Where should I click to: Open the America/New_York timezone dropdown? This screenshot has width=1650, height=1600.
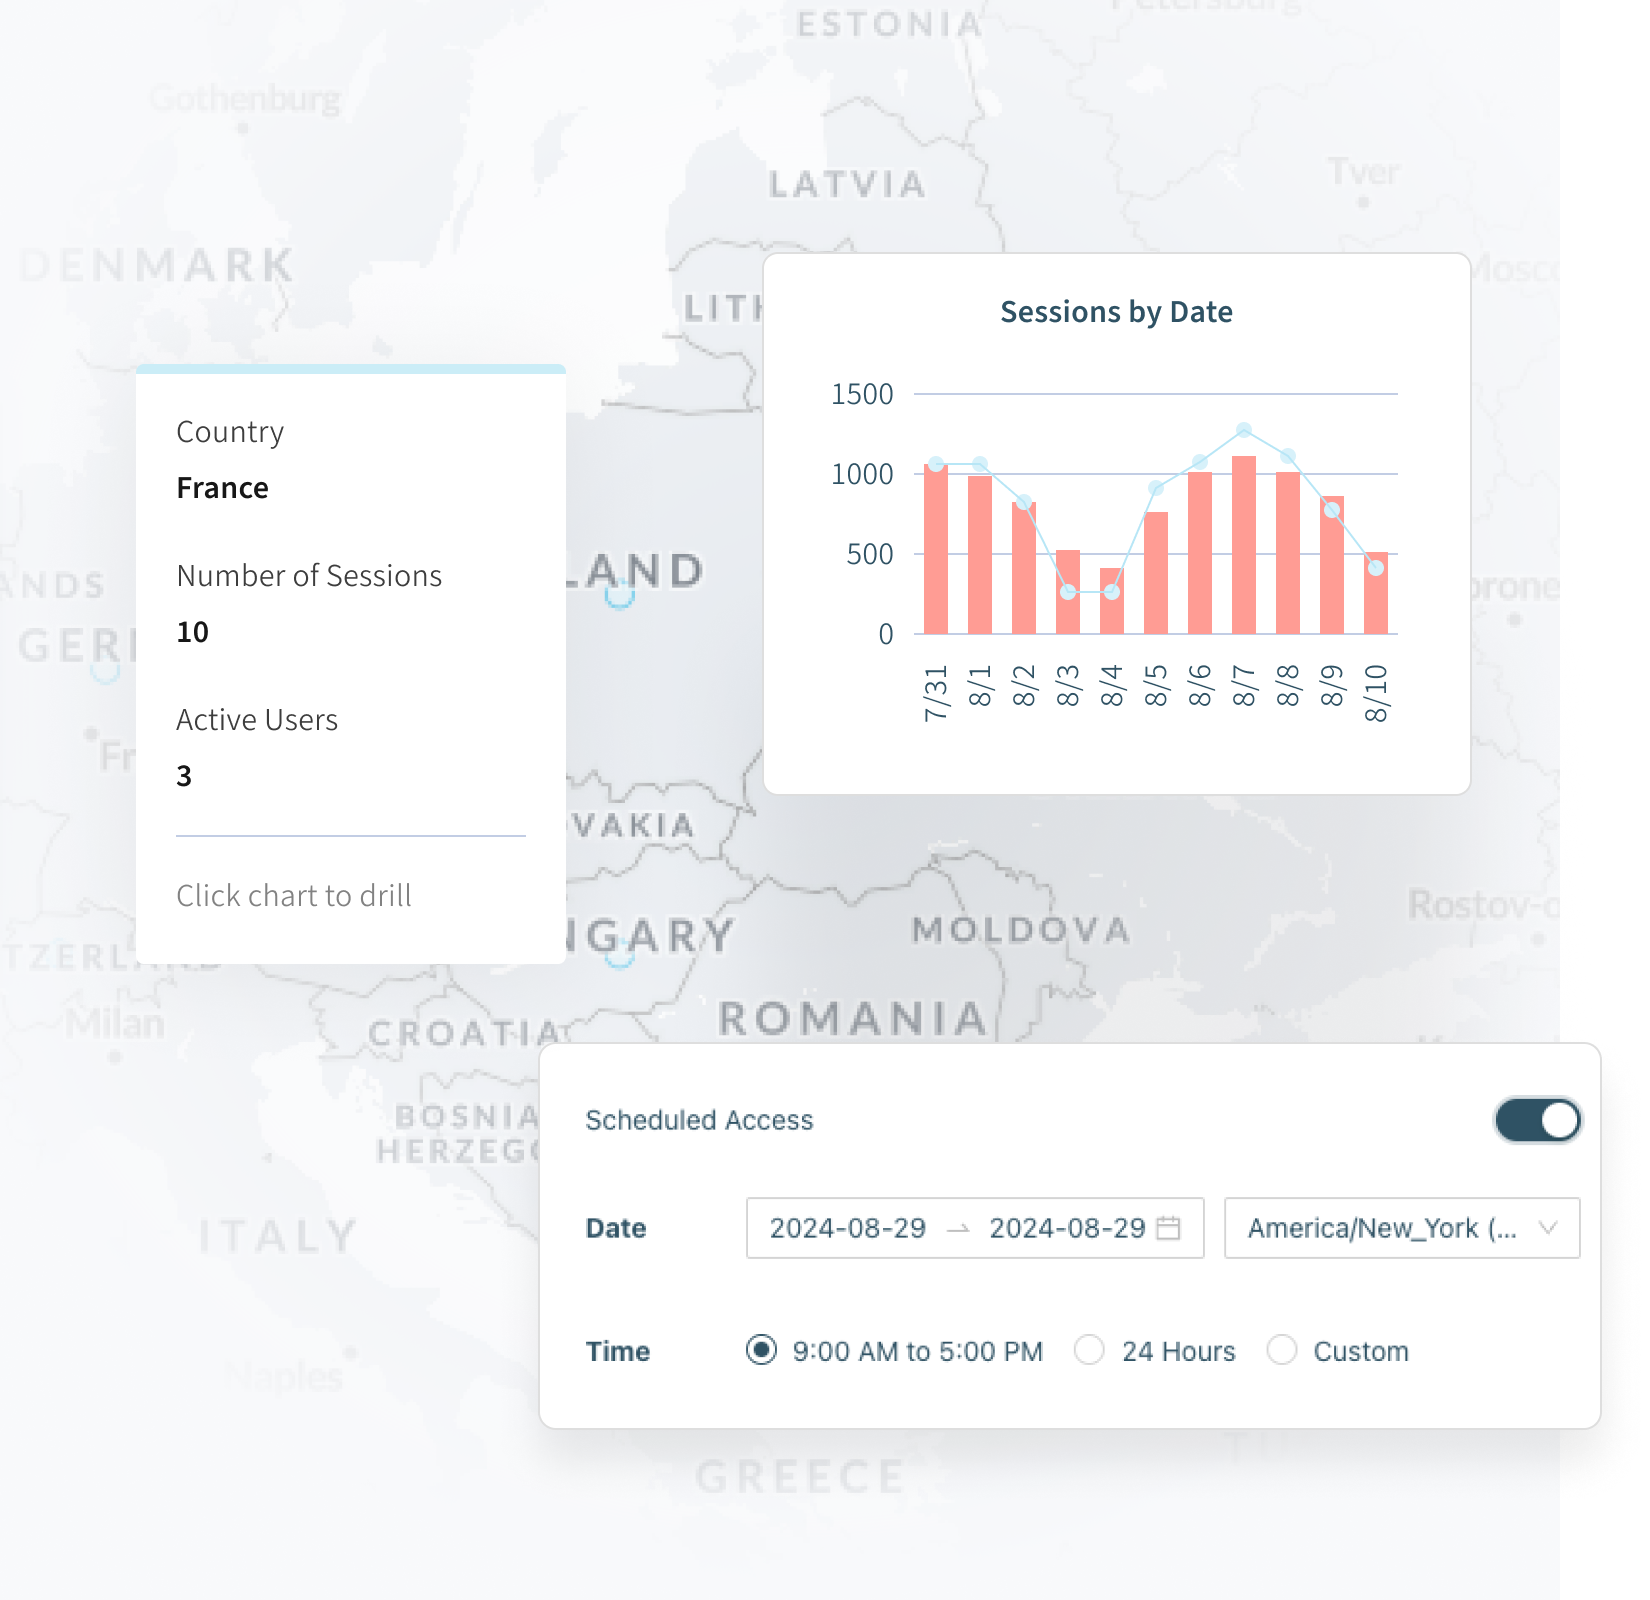1402,1228
